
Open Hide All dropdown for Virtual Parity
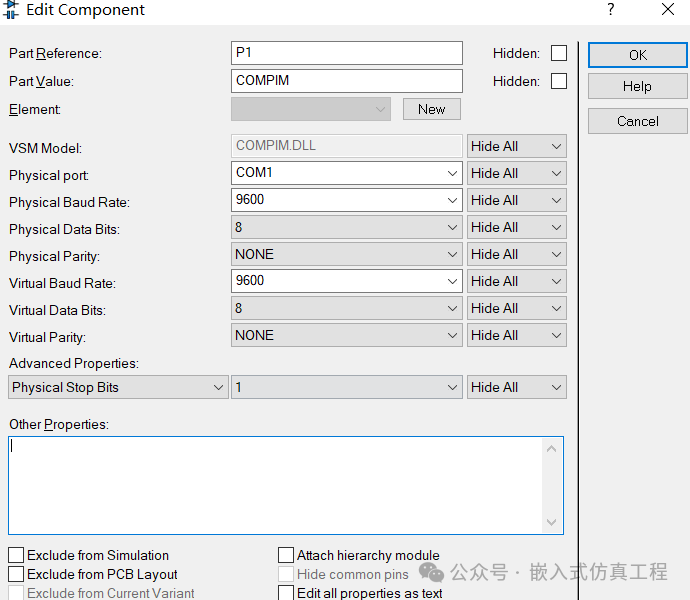click(x=517, y=335)
